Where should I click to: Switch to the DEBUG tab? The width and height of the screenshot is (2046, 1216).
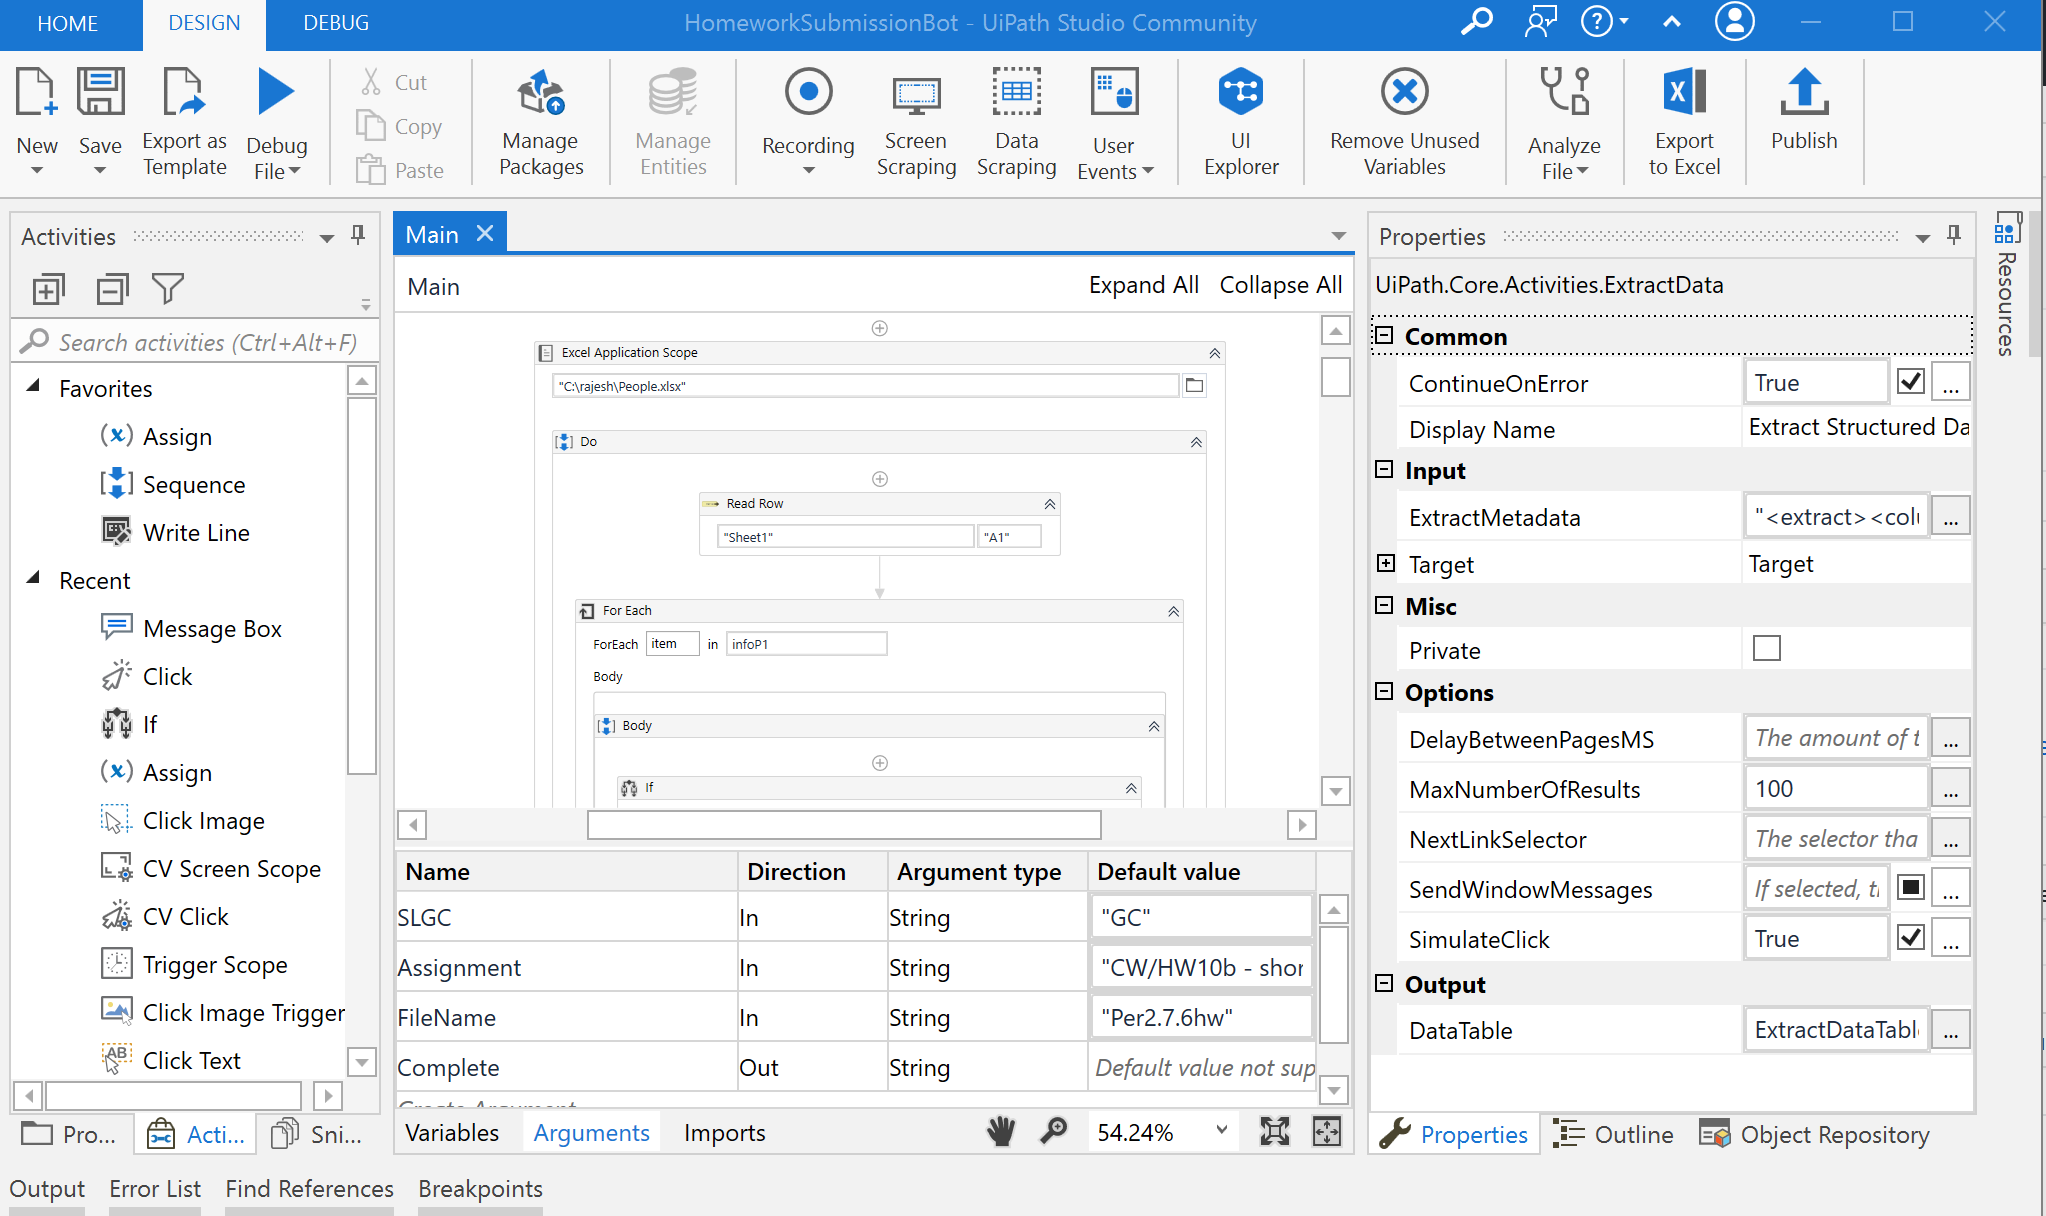(336, 24)
